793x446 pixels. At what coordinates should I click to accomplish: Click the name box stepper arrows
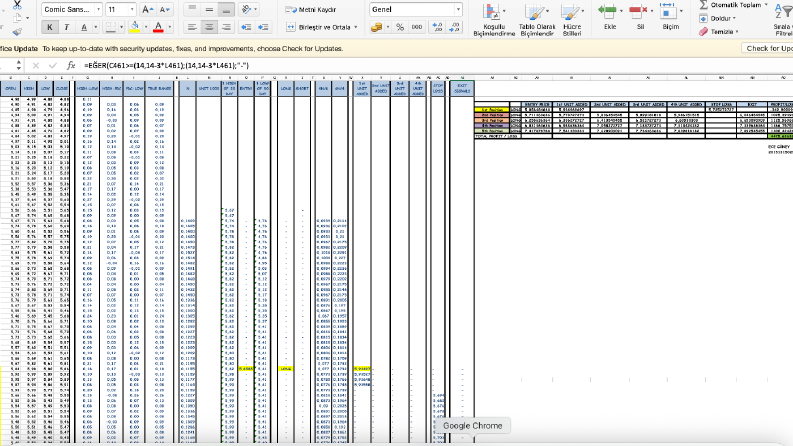tap(19, 65)
